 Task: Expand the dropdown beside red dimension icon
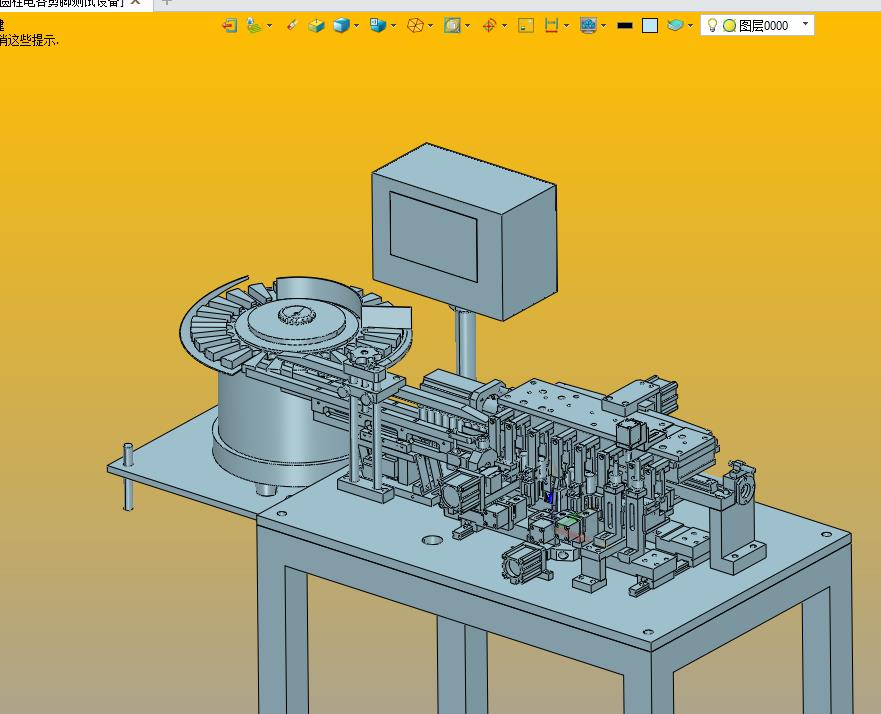(566, 25)
